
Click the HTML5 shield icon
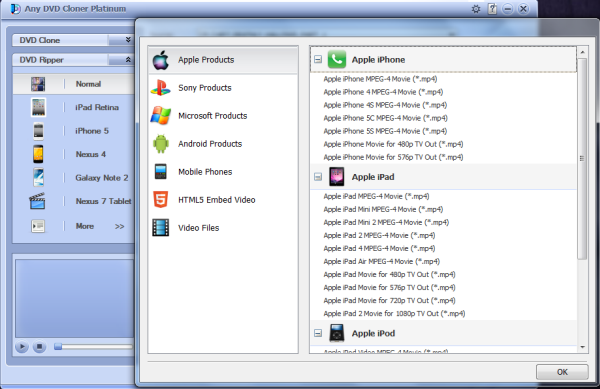click(x=161, y=200)
